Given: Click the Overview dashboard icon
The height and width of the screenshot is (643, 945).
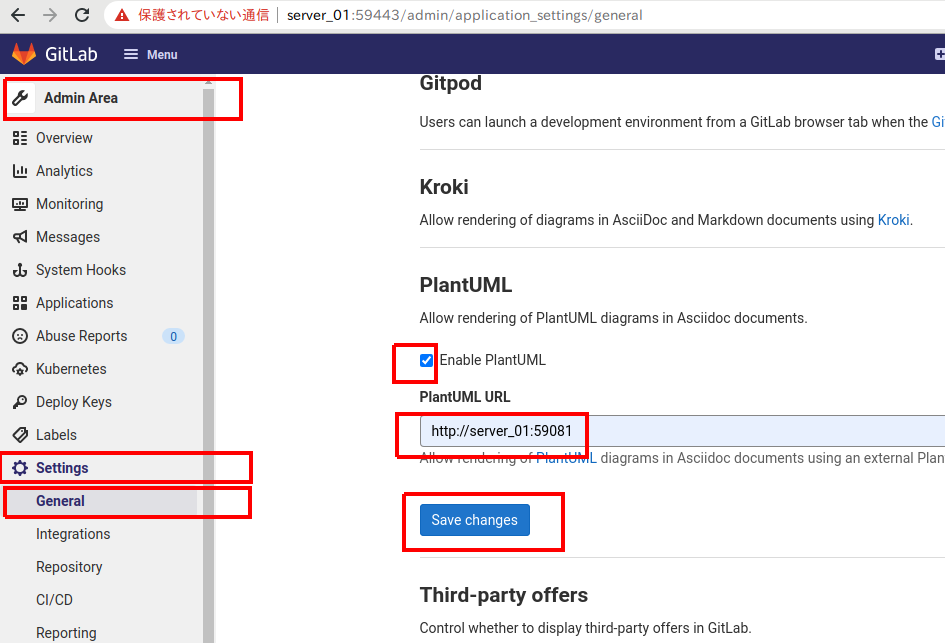Looking at the screenshot, I should (x=20, y=138).
